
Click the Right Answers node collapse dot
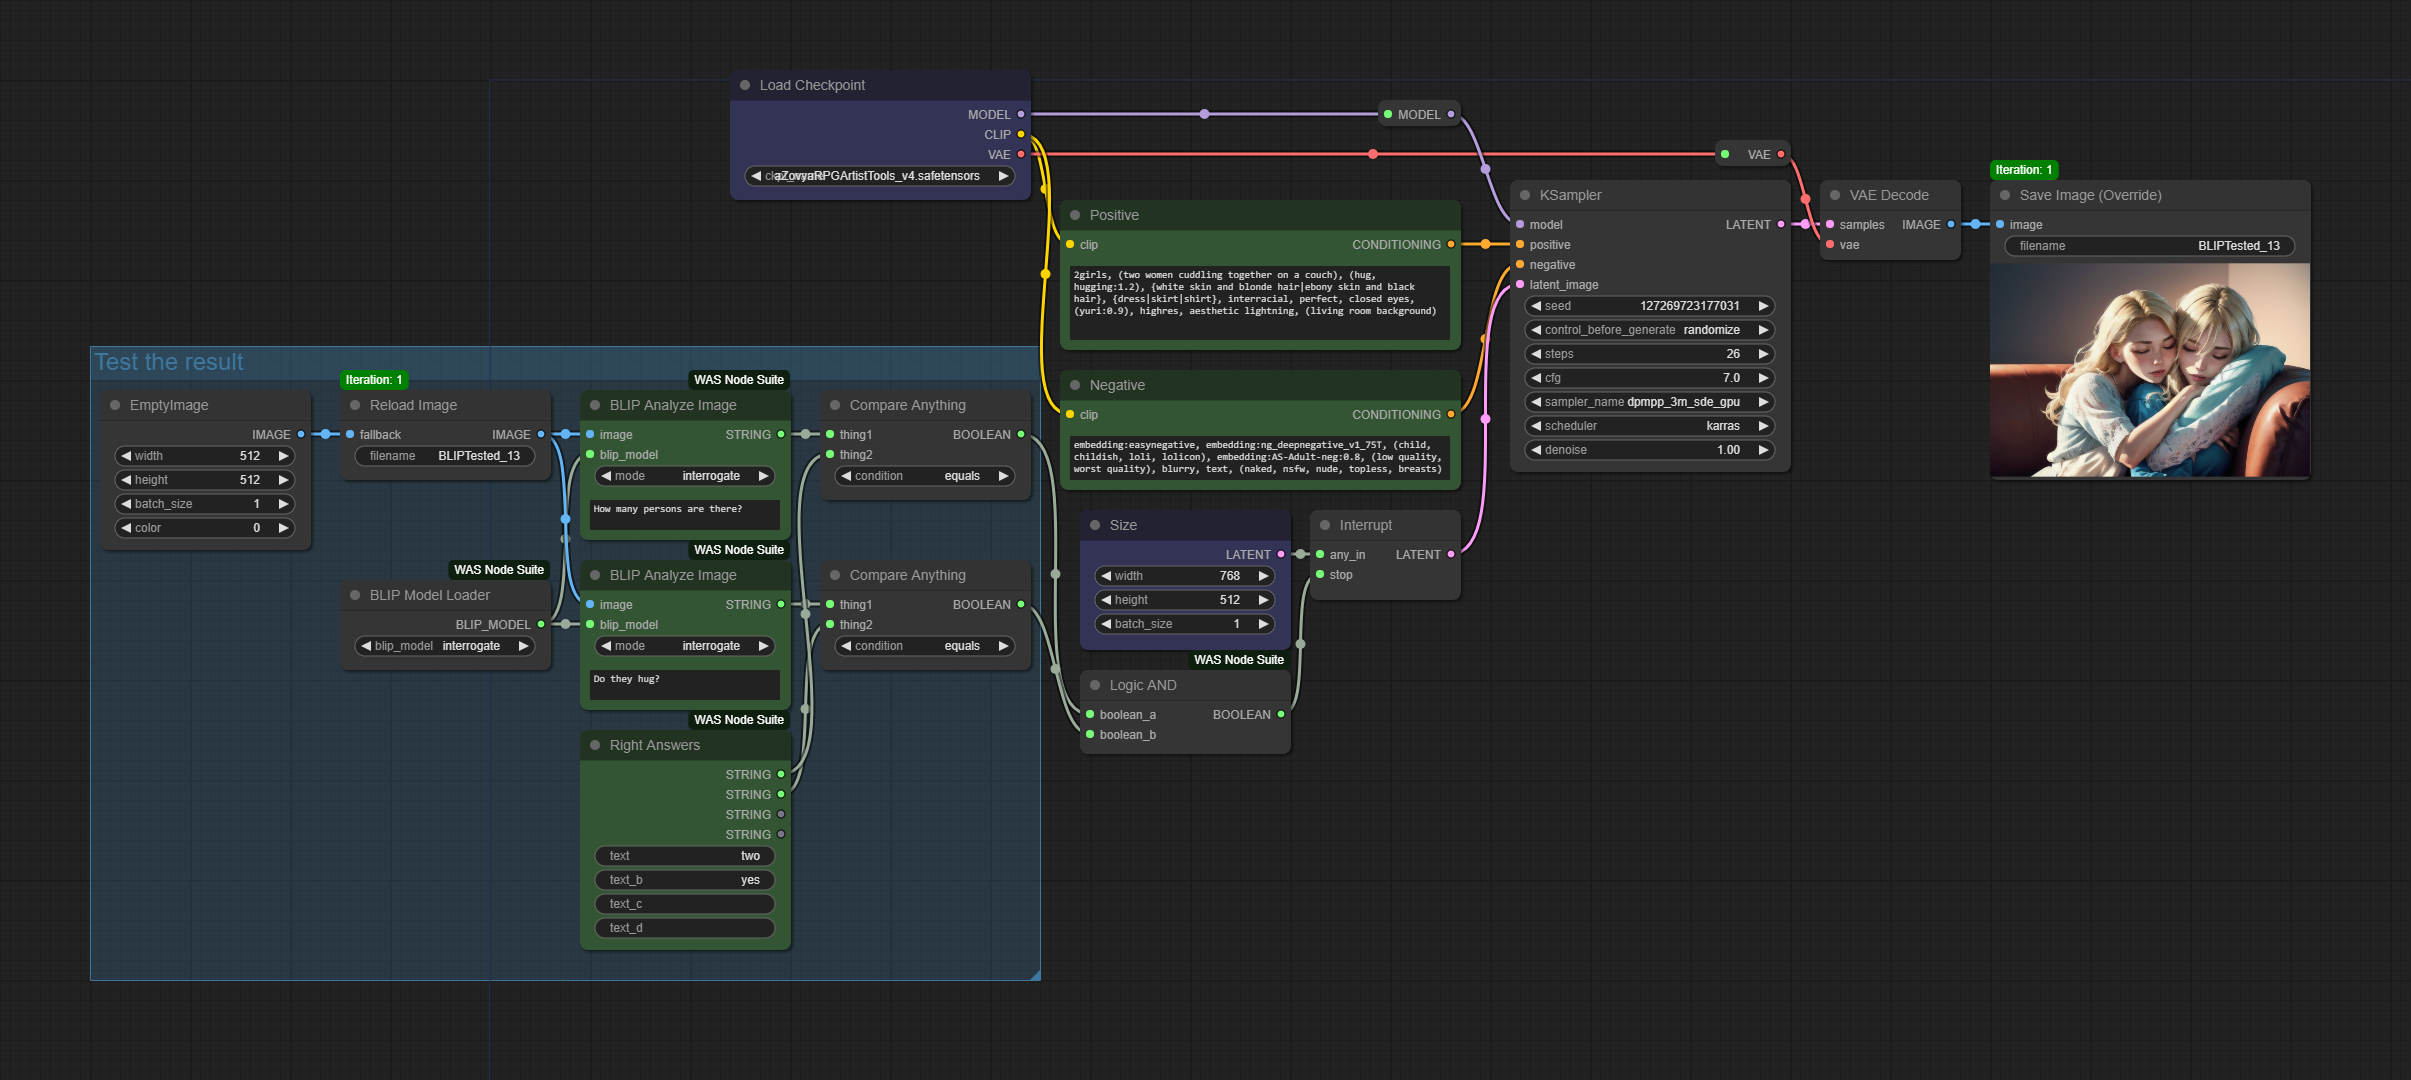pos(595,745)
